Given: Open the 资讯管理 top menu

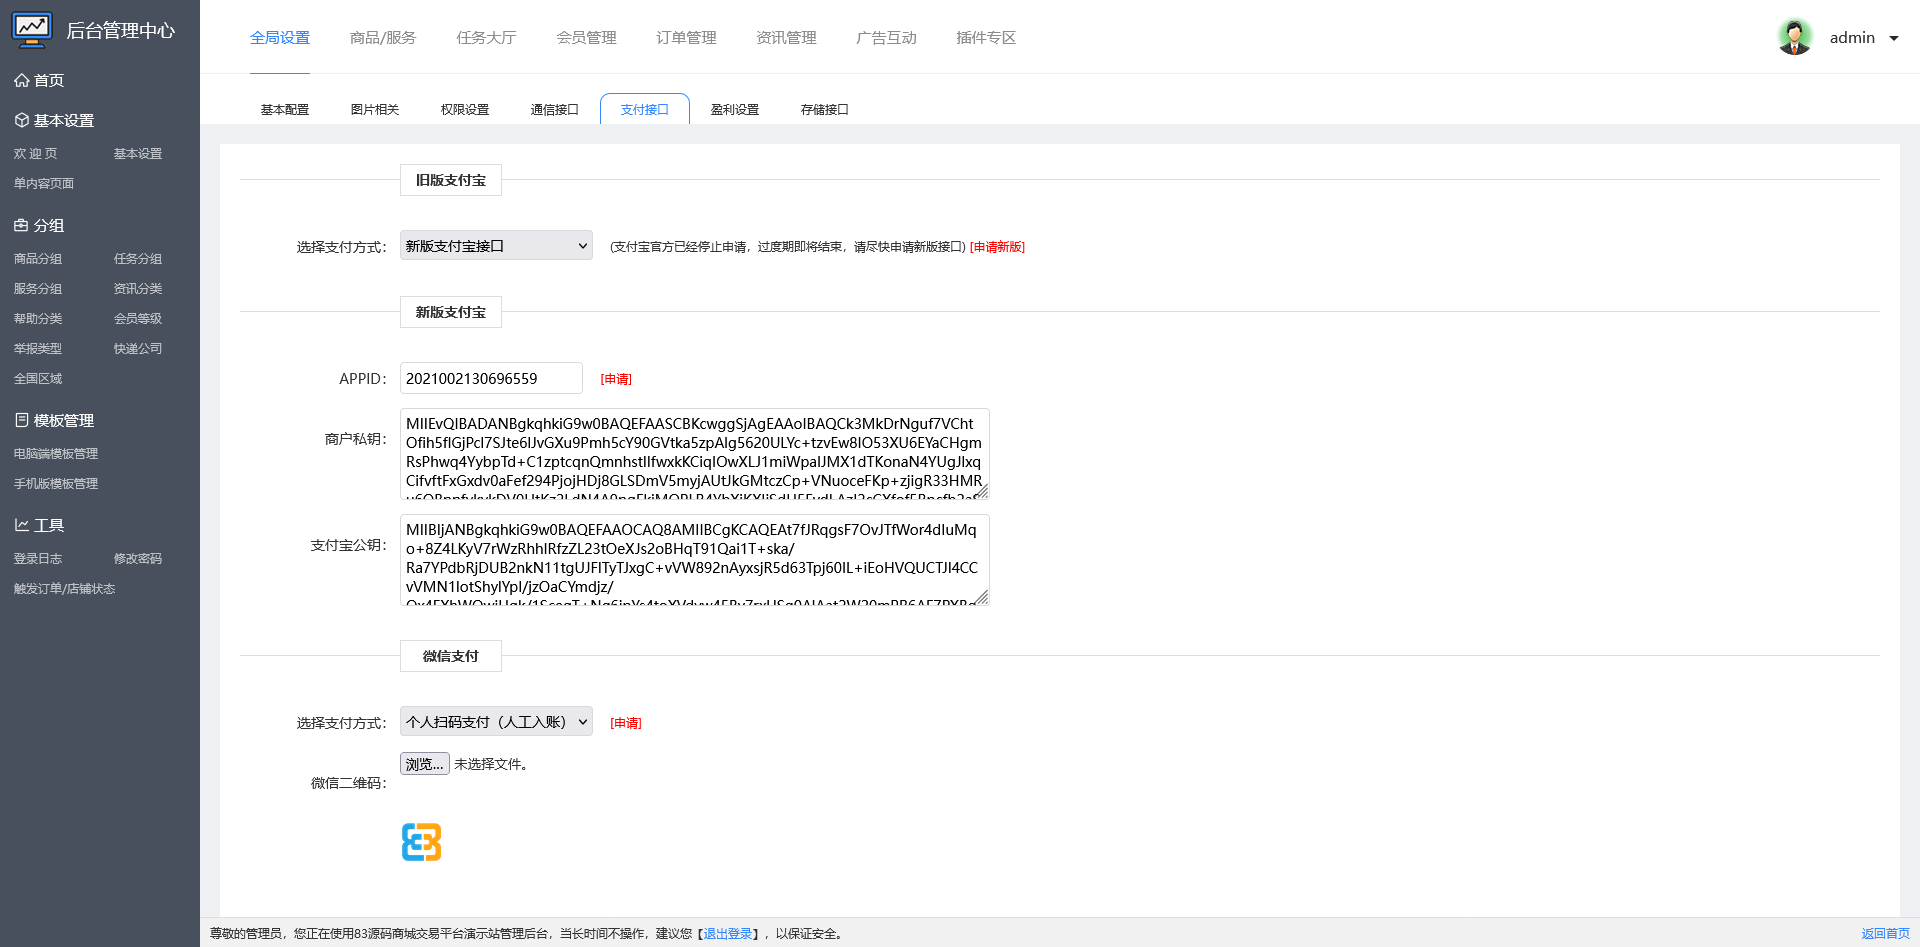Looking at the screenshot, I should click(x=786, y=37).
